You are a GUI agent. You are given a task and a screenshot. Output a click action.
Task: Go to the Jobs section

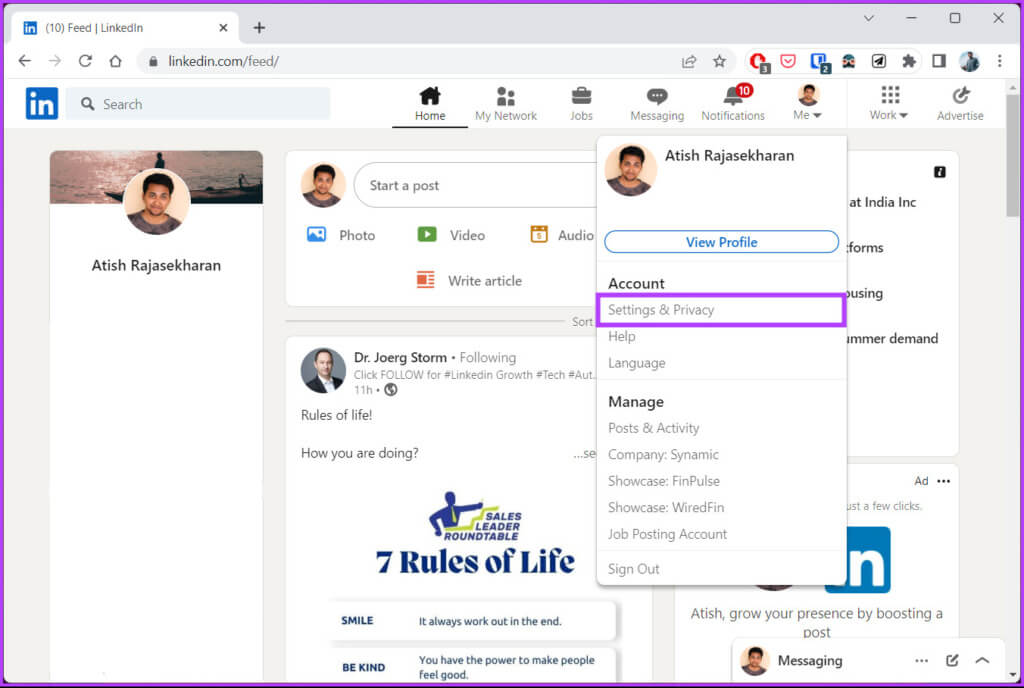(x=581, y=104)
